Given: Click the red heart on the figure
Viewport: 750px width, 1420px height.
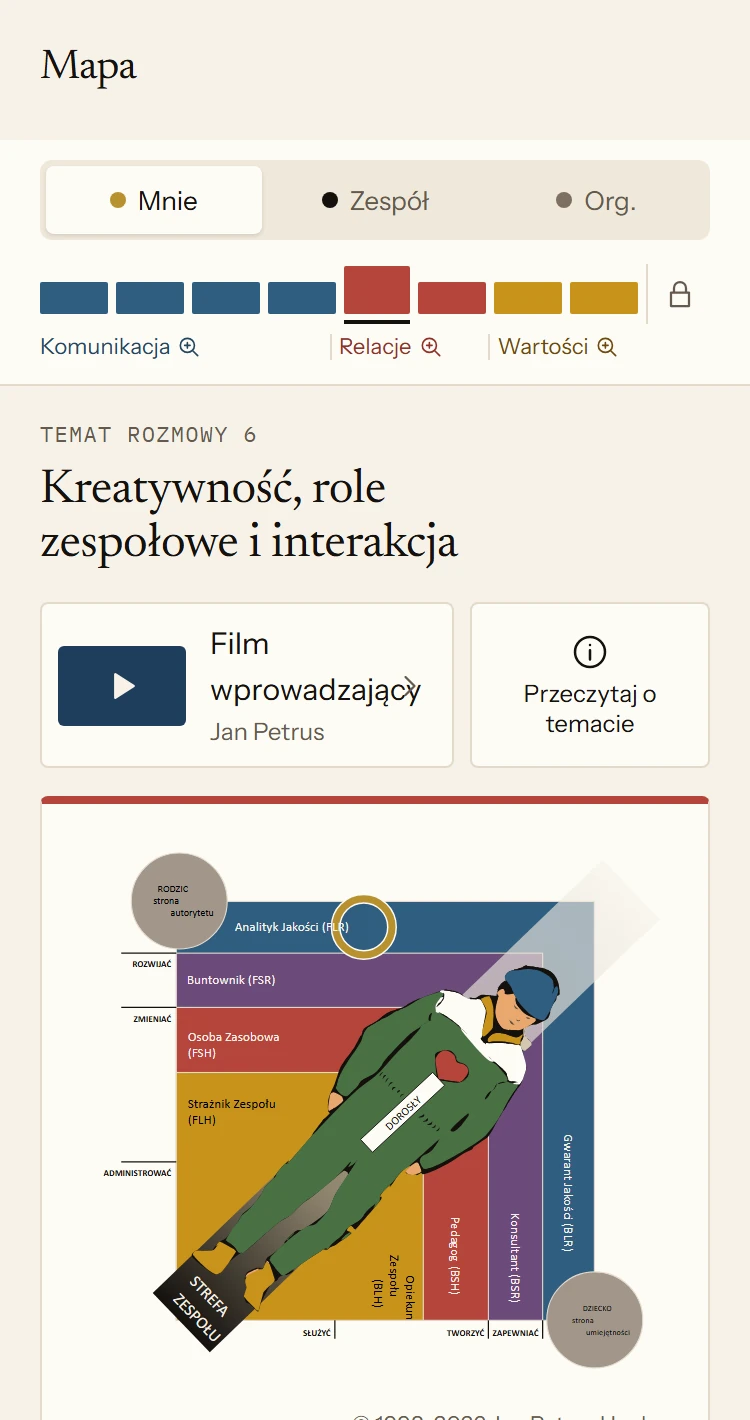Looking at the screenshot, I should (x=453, y=1066).
